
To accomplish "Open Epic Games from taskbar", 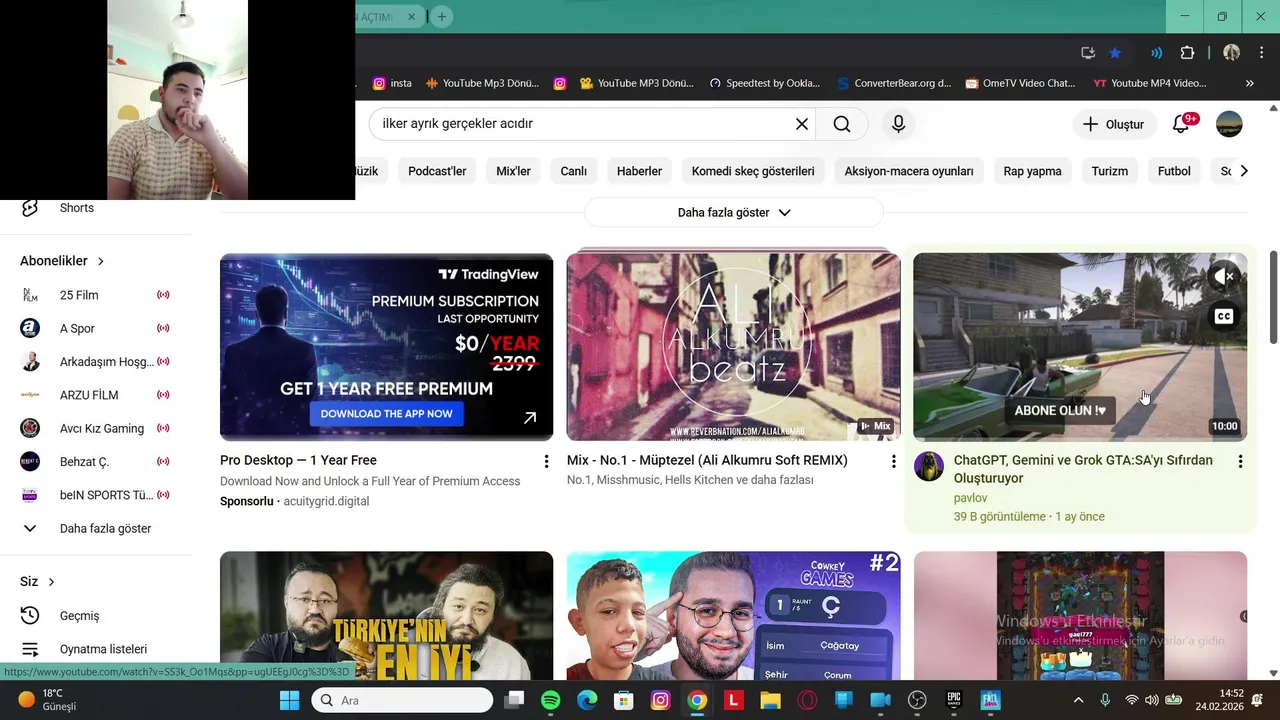I will (953, 701).
